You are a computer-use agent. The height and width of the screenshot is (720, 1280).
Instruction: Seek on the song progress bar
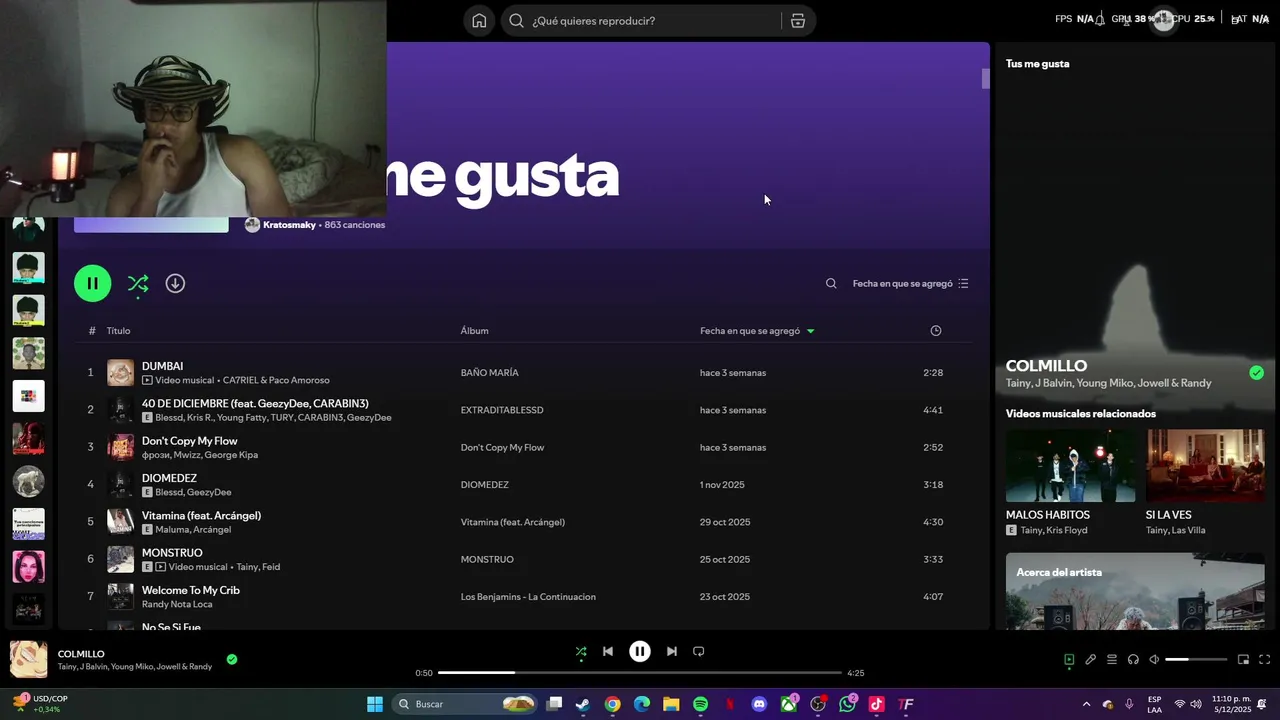(x=640, y=673)
